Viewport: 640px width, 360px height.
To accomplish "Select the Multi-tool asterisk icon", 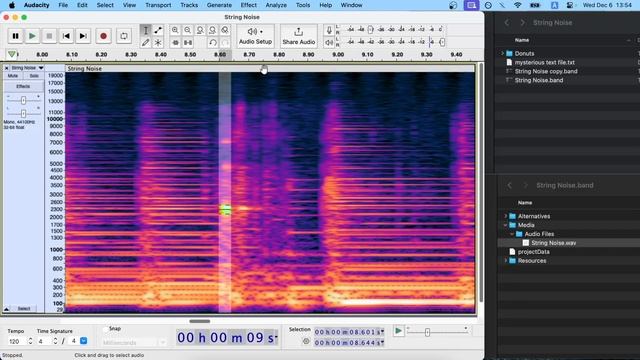I will (158, 42).
